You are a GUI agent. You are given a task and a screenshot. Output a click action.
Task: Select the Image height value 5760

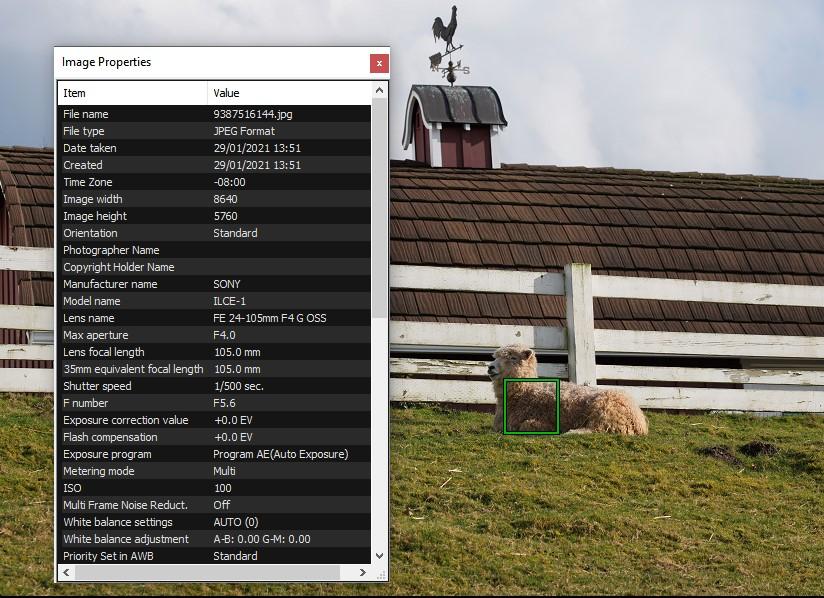point(225,216)
